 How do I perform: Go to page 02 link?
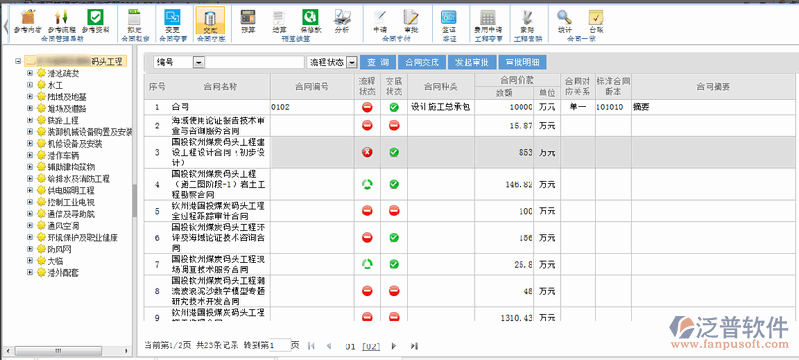point(371,346)
